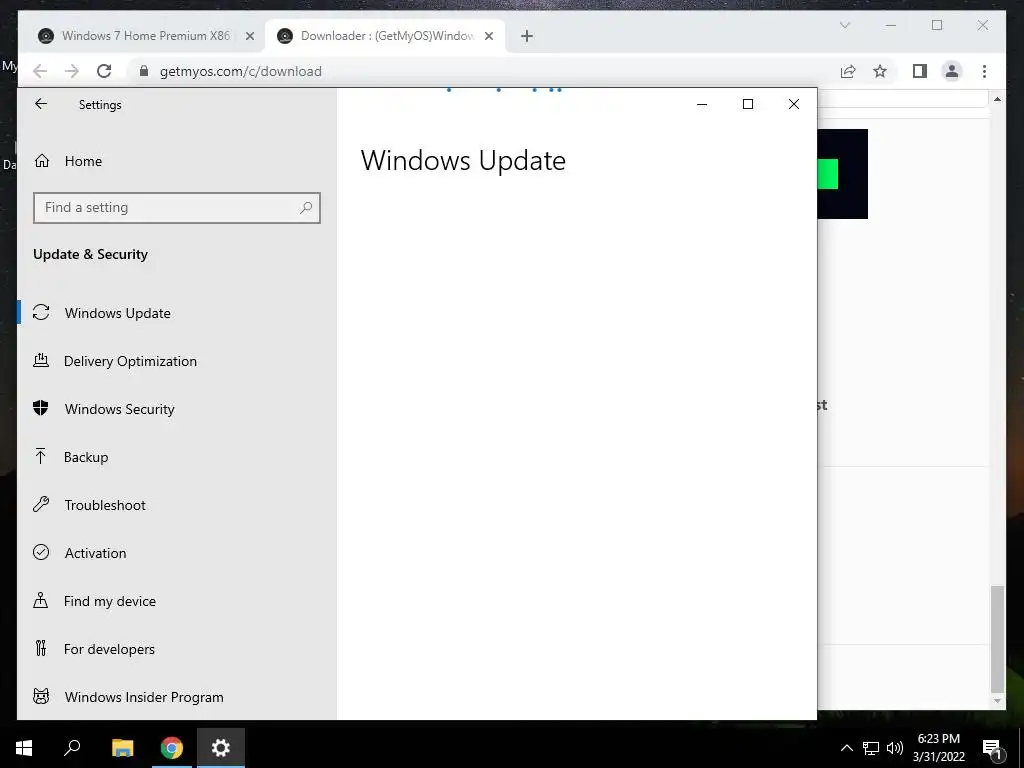Open Activation settings
Image resolution: width=1024 pixels, height=768 pixels.
coord(176,553)
